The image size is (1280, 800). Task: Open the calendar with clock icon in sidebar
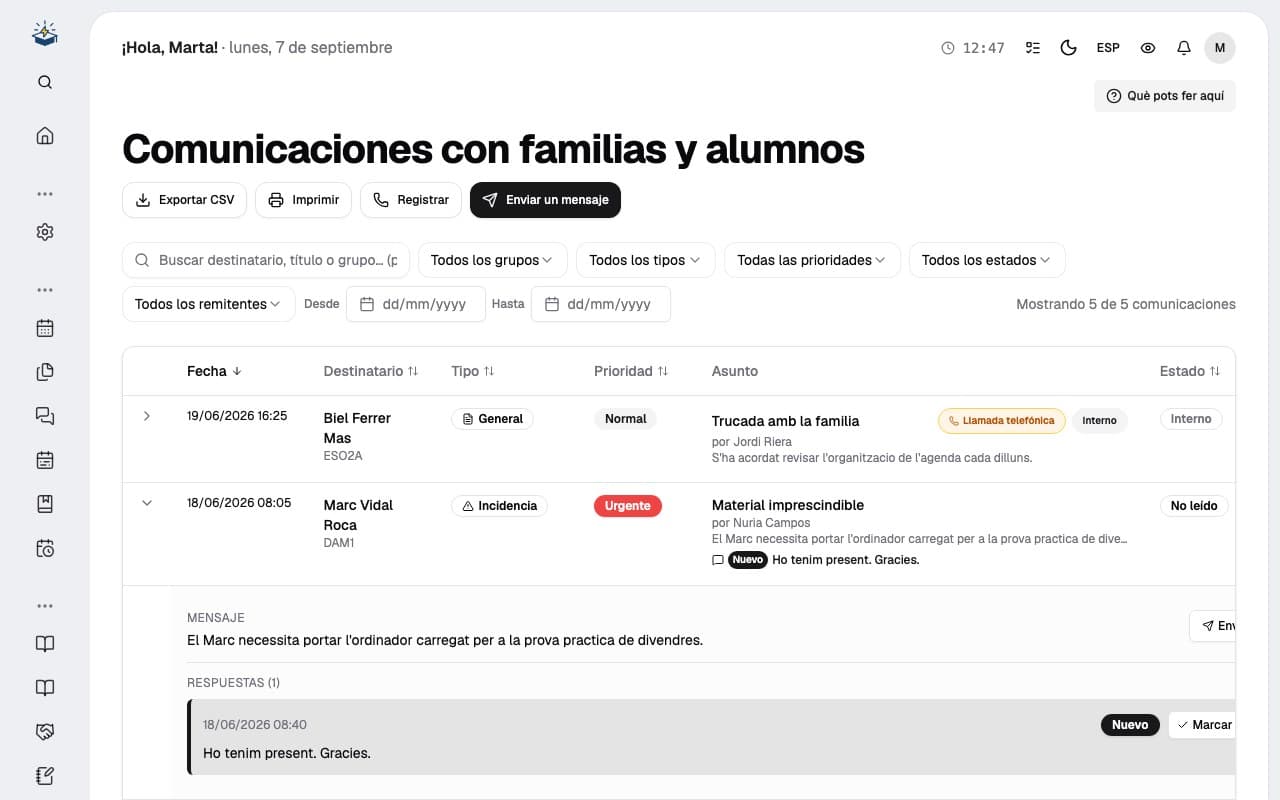coord(45,548)
